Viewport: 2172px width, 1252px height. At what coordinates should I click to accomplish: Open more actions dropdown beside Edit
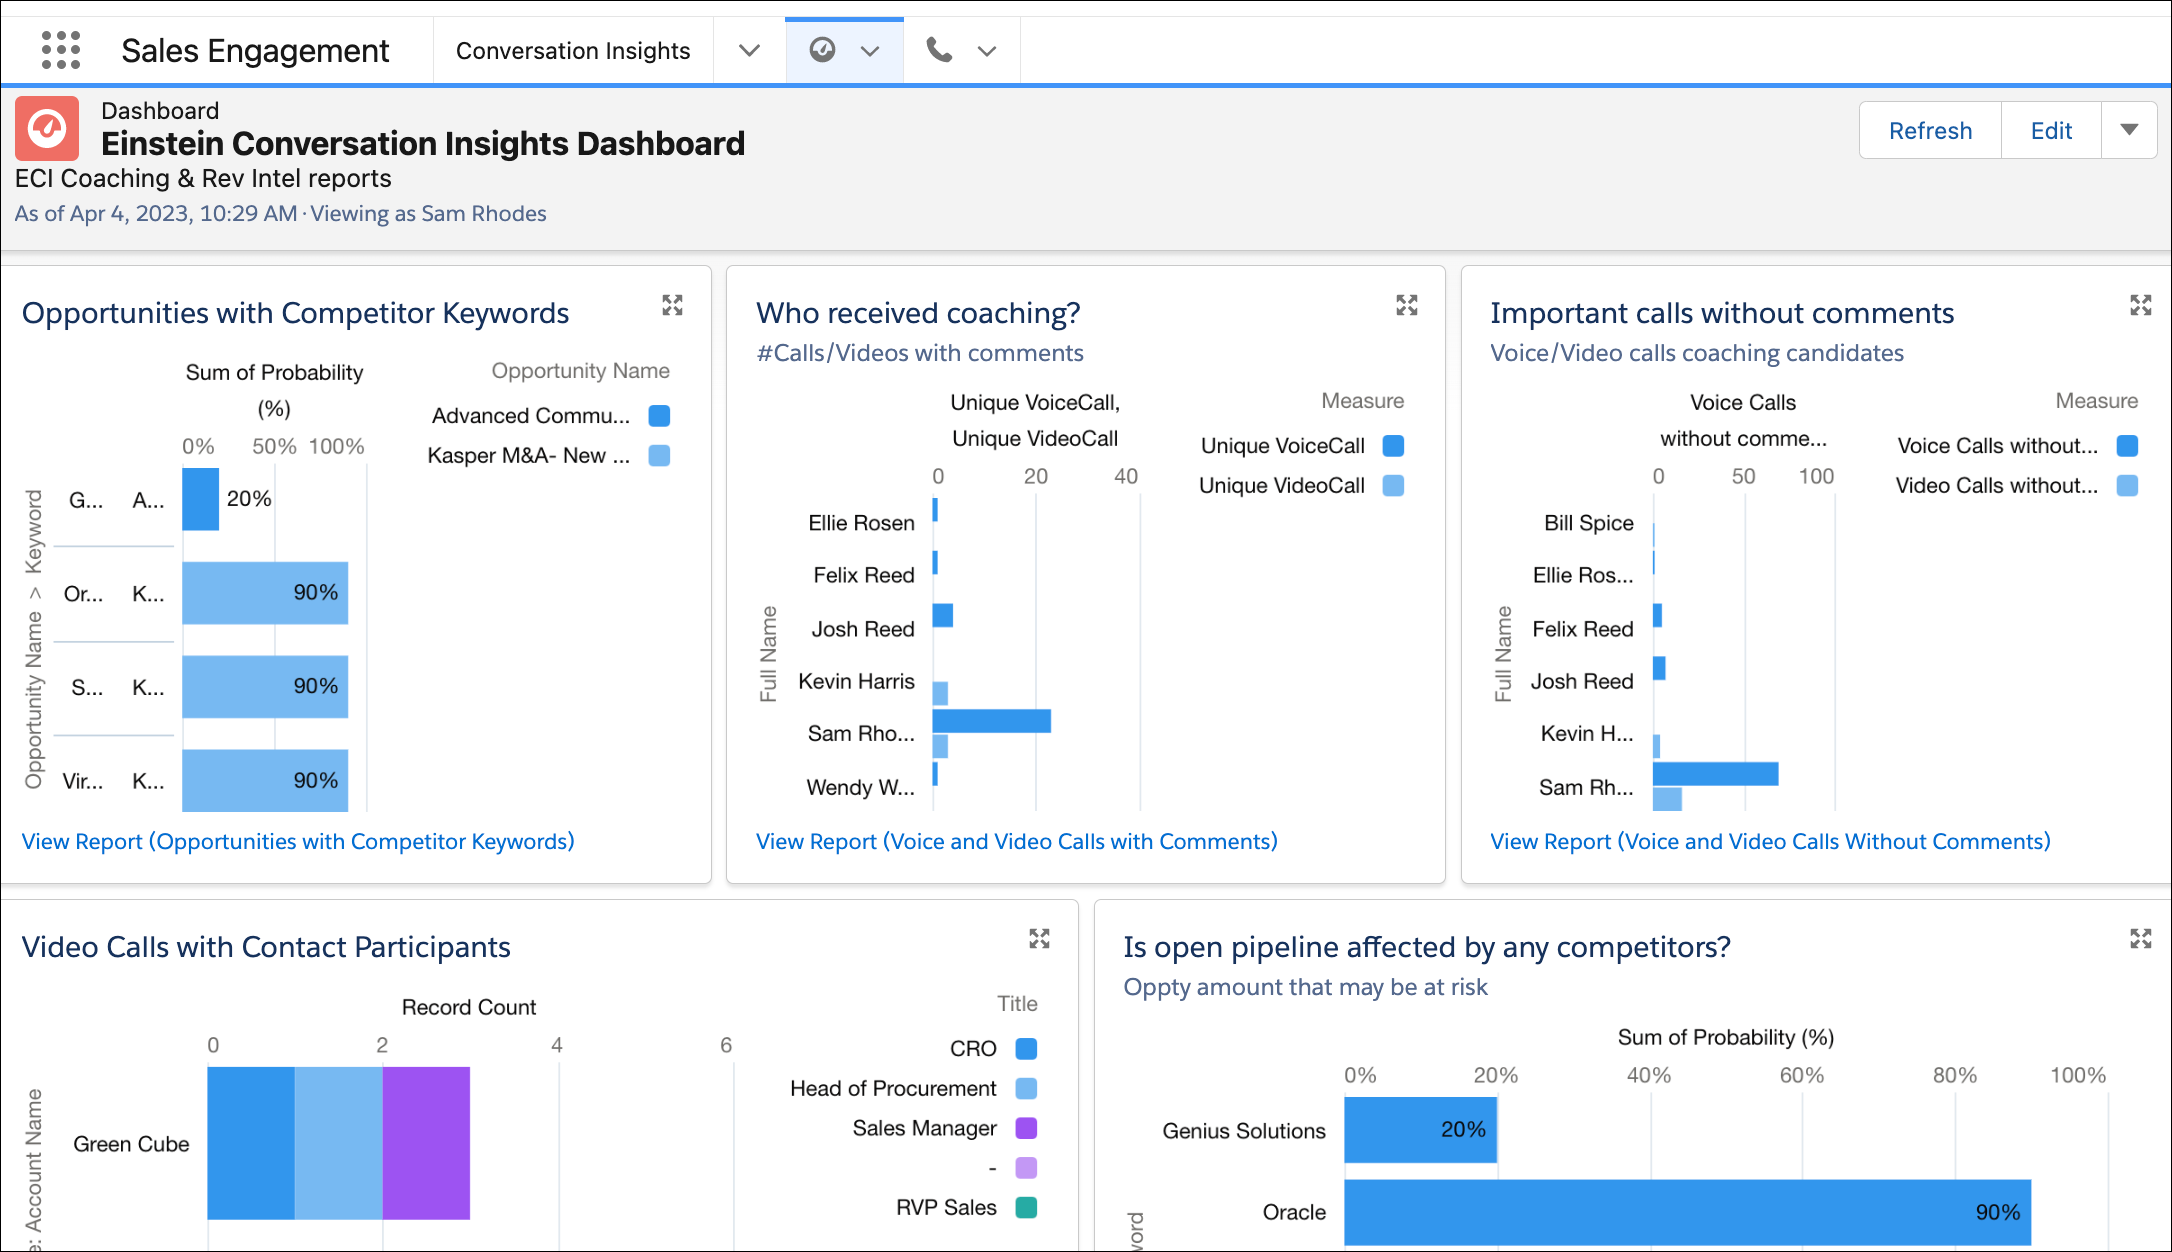coord(2129,130)
